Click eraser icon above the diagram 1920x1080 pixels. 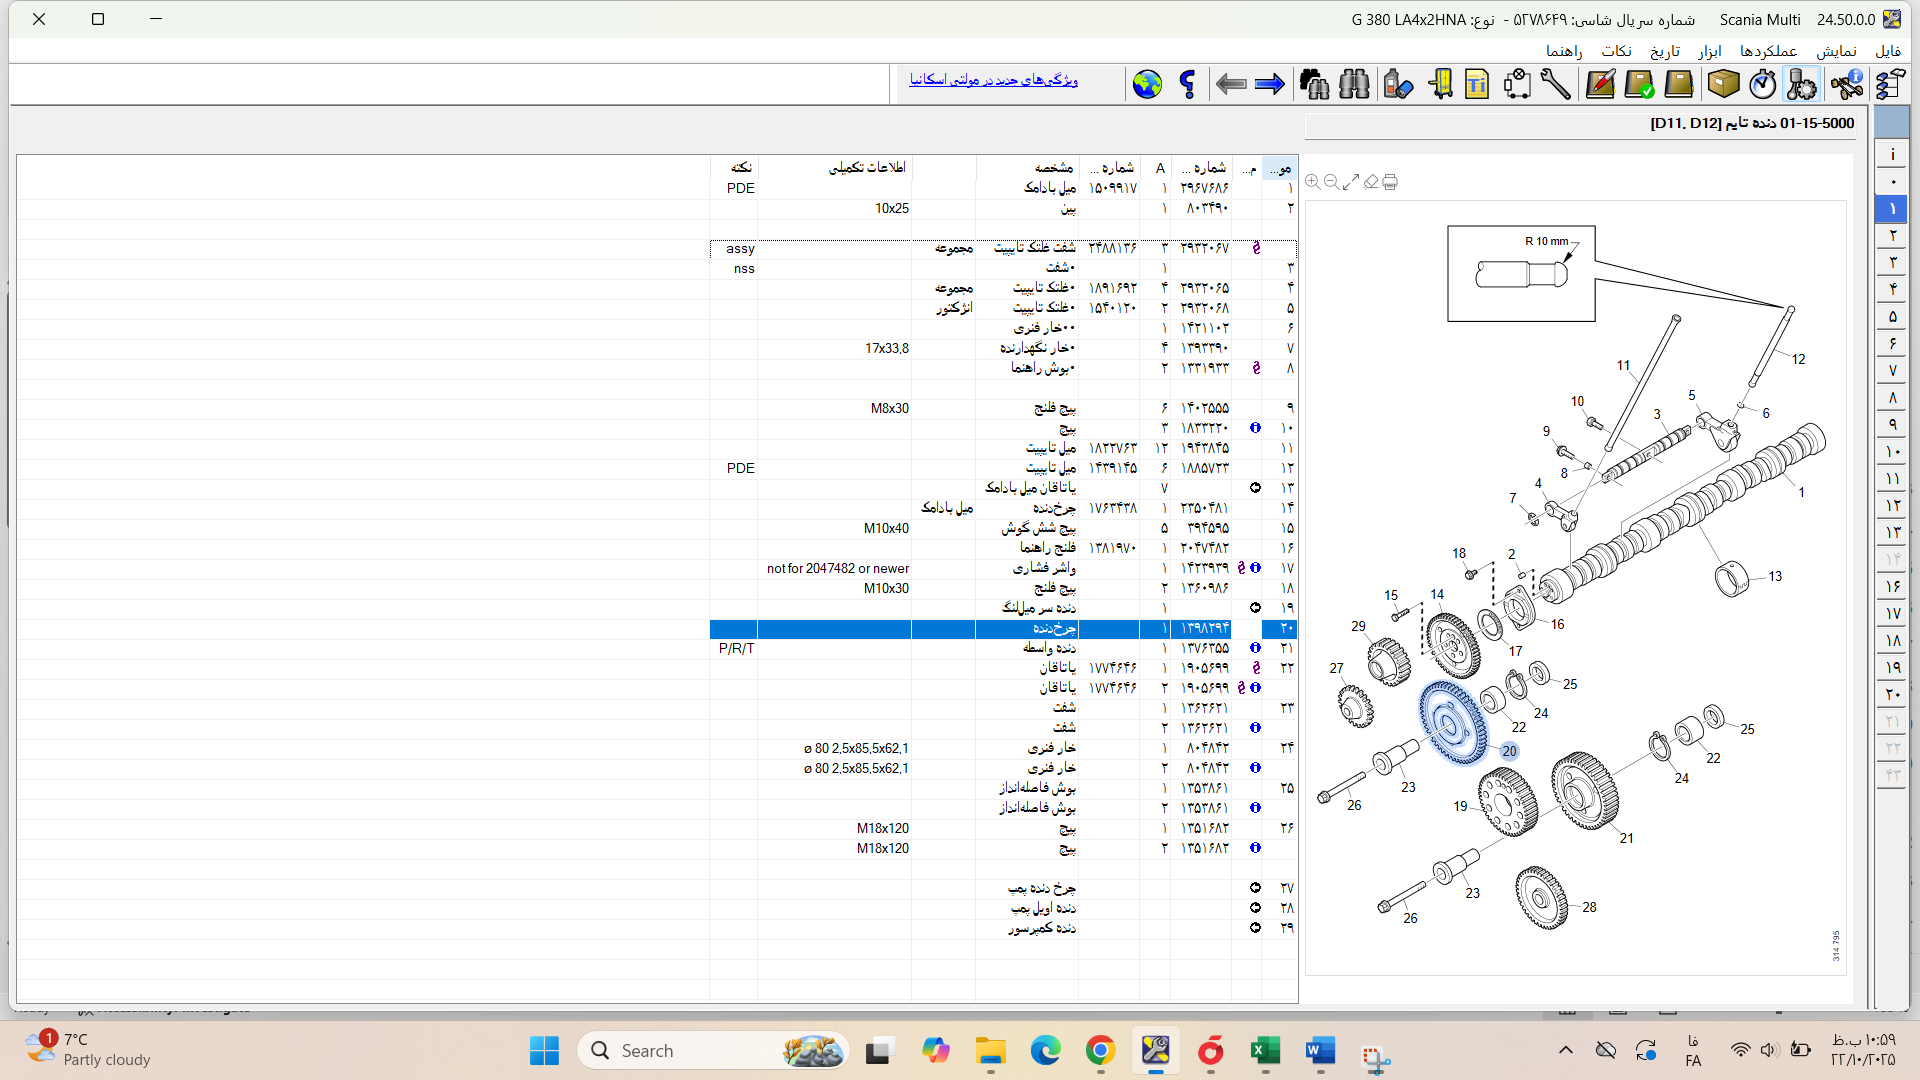pyautogui.click(x=1371, y=182)
